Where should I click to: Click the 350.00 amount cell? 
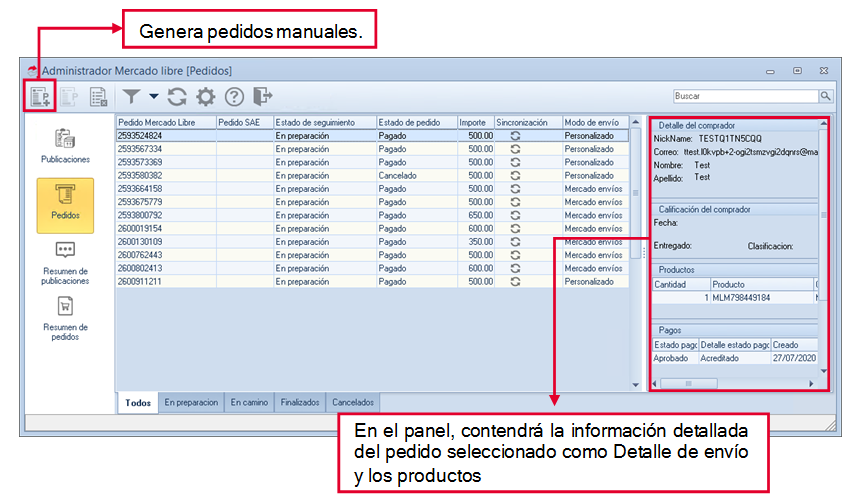[x=476, y=242]
